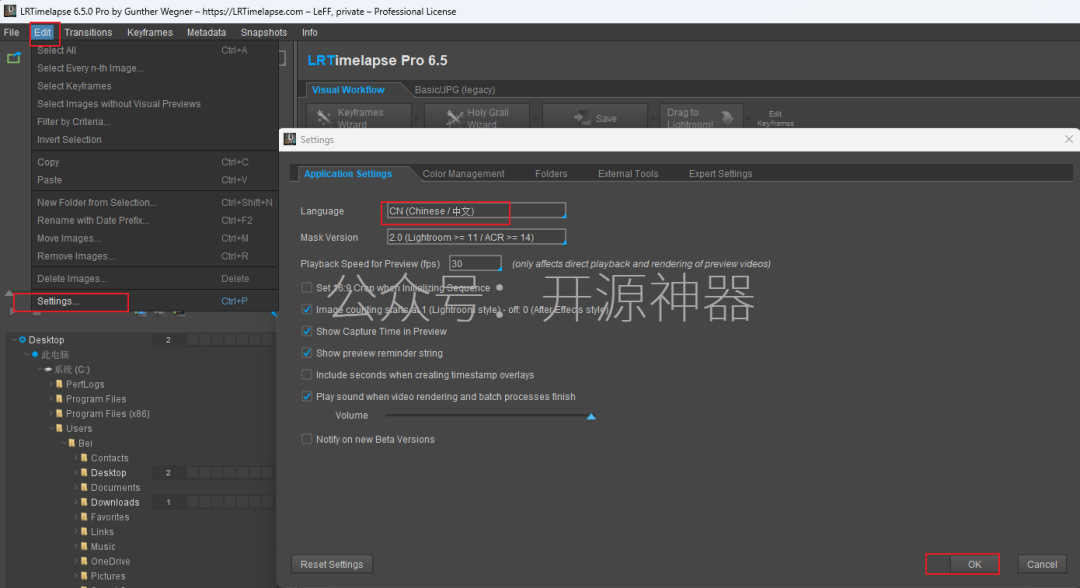1080x588 pixels.
Task: Check Notify on new Beta Versions
Action: (307, 439)
